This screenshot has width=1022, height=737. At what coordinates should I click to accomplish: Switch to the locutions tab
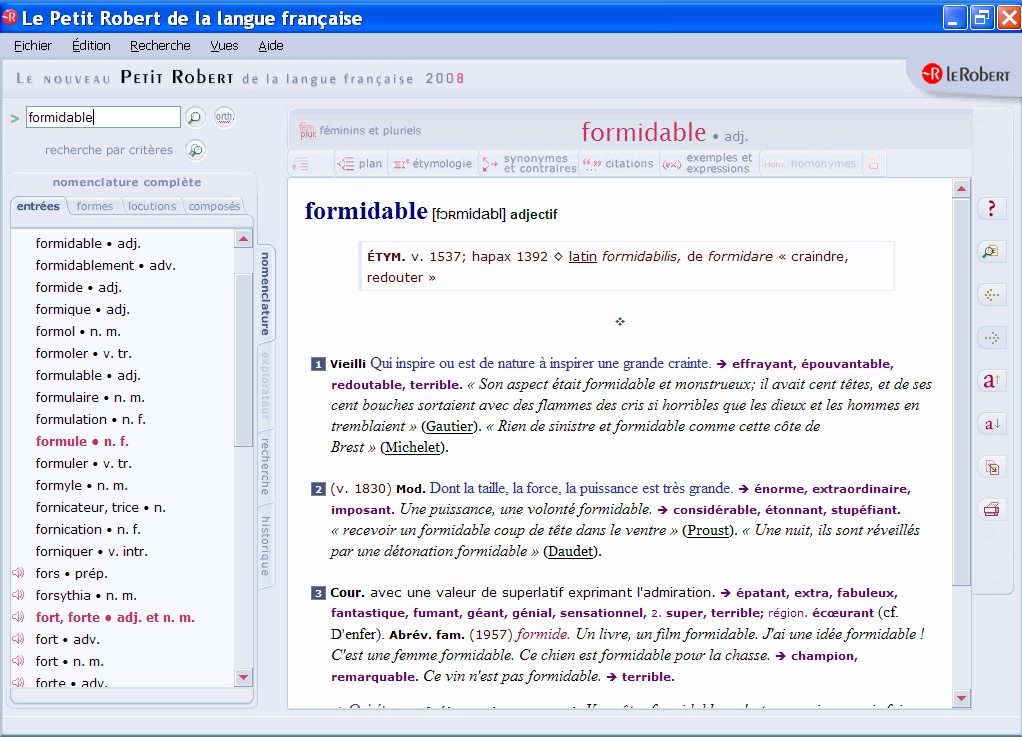click(x=152, y=207)
